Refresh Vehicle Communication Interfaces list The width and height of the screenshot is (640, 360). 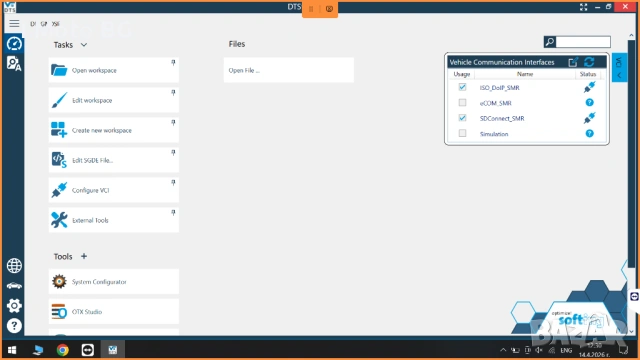[x=589, y=62]
